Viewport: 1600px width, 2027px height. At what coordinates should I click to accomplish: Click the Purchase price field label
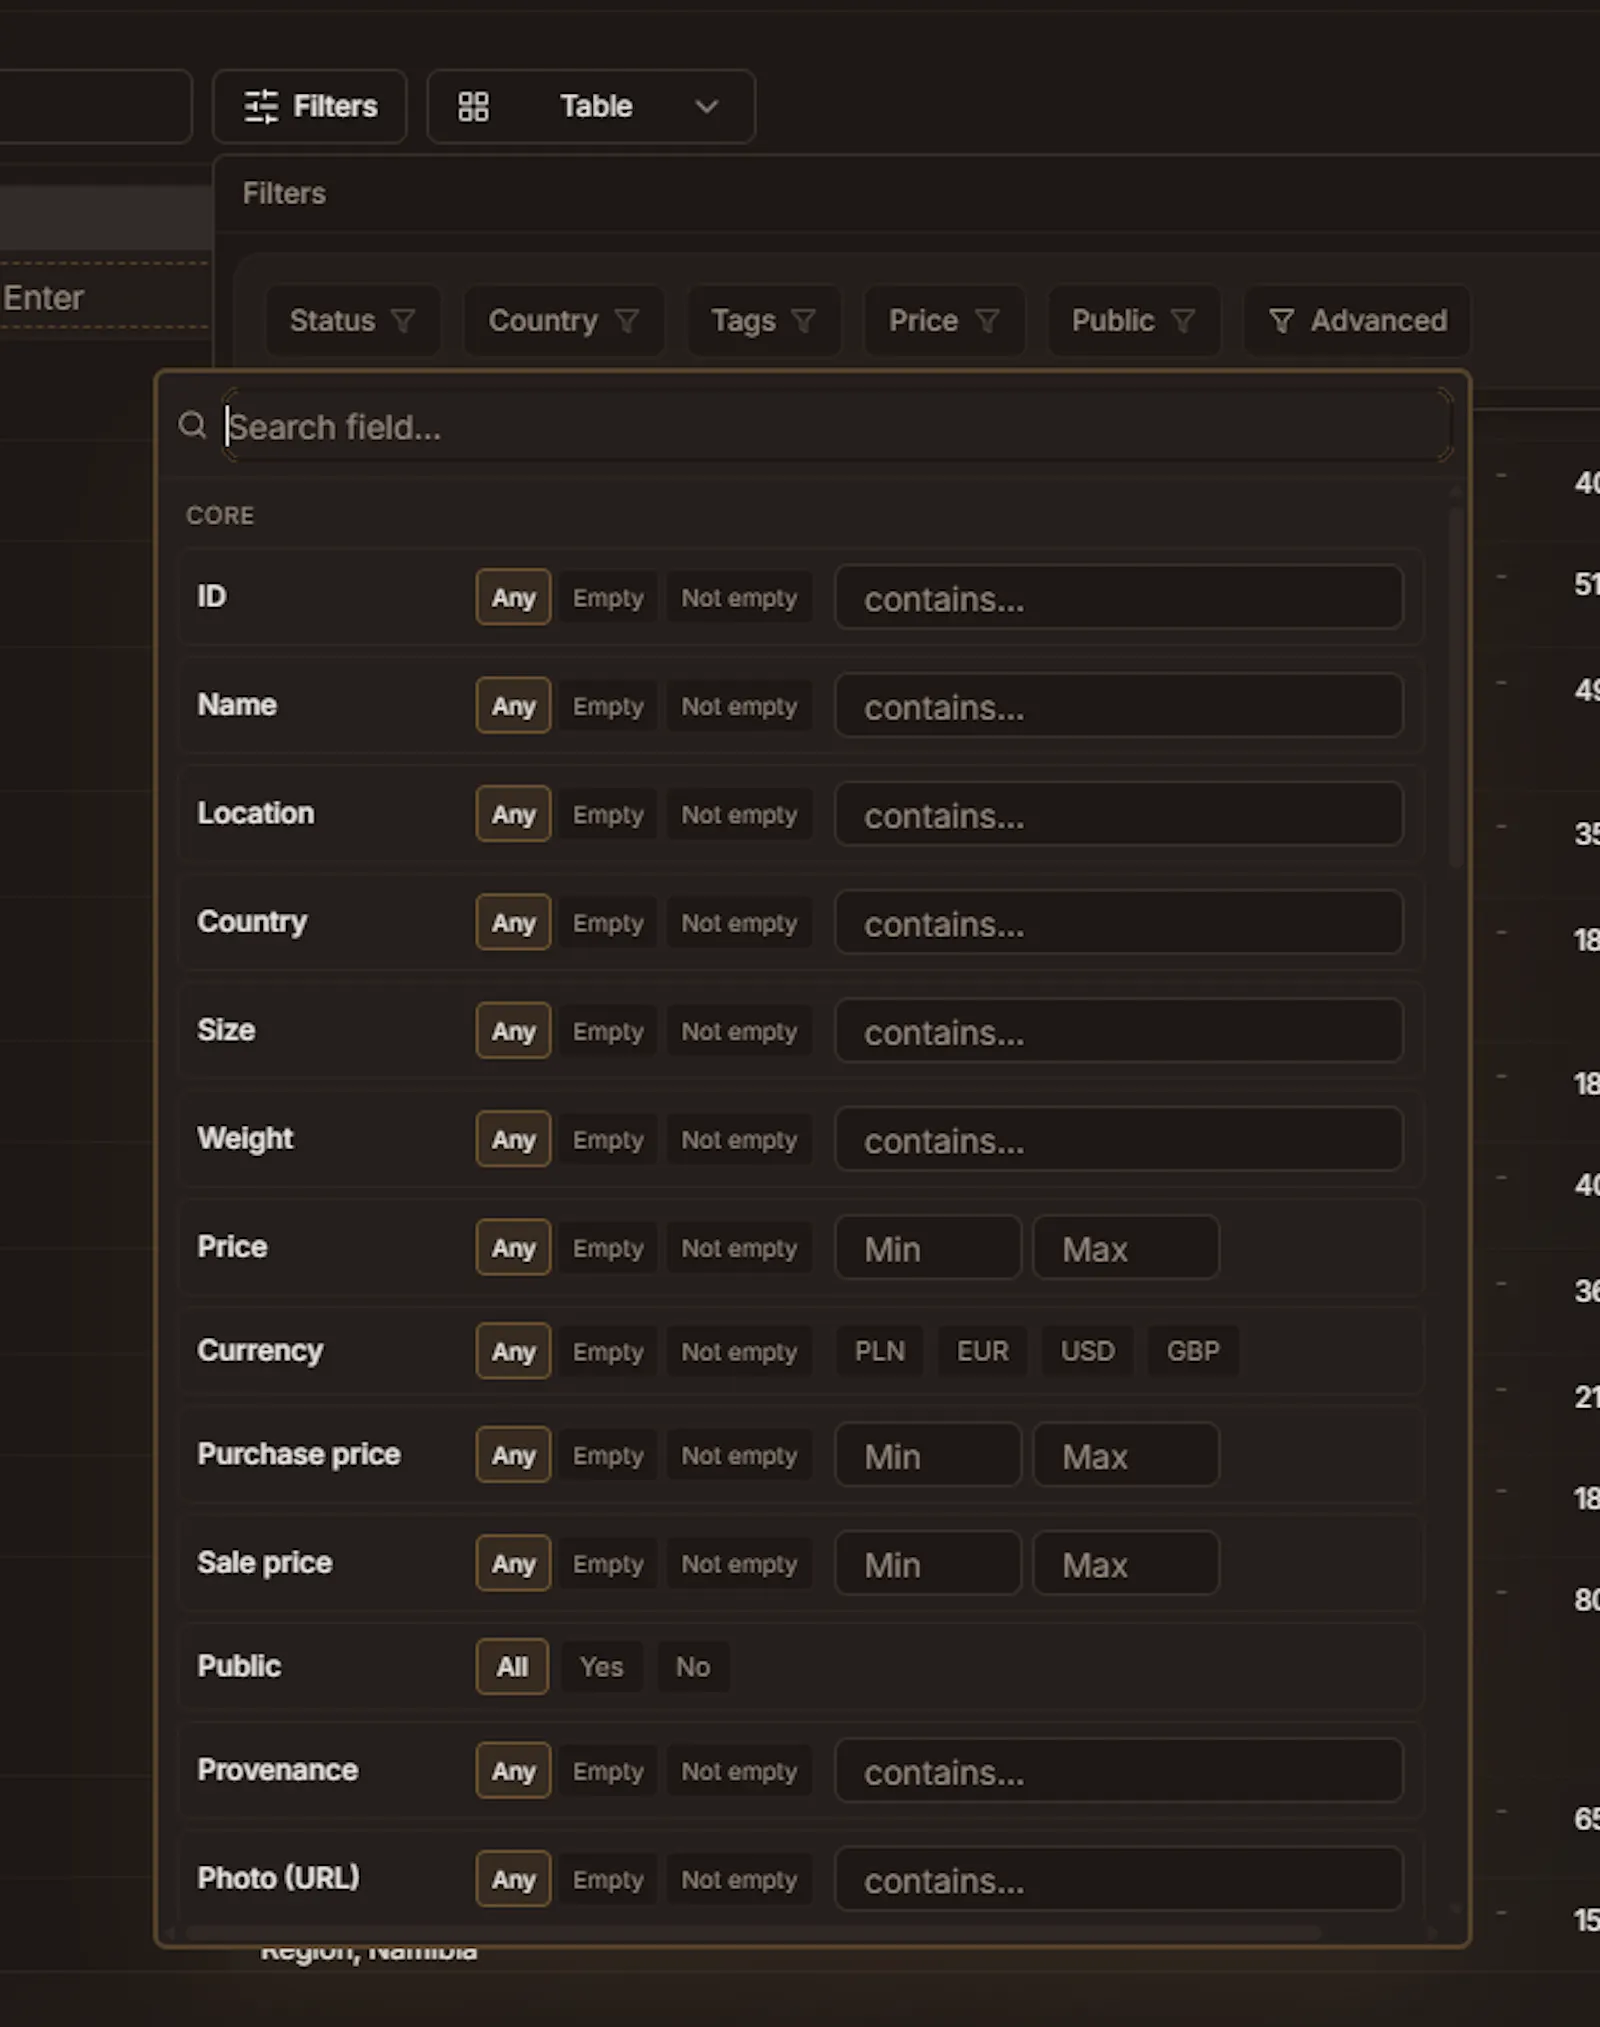coord(299,1454)
